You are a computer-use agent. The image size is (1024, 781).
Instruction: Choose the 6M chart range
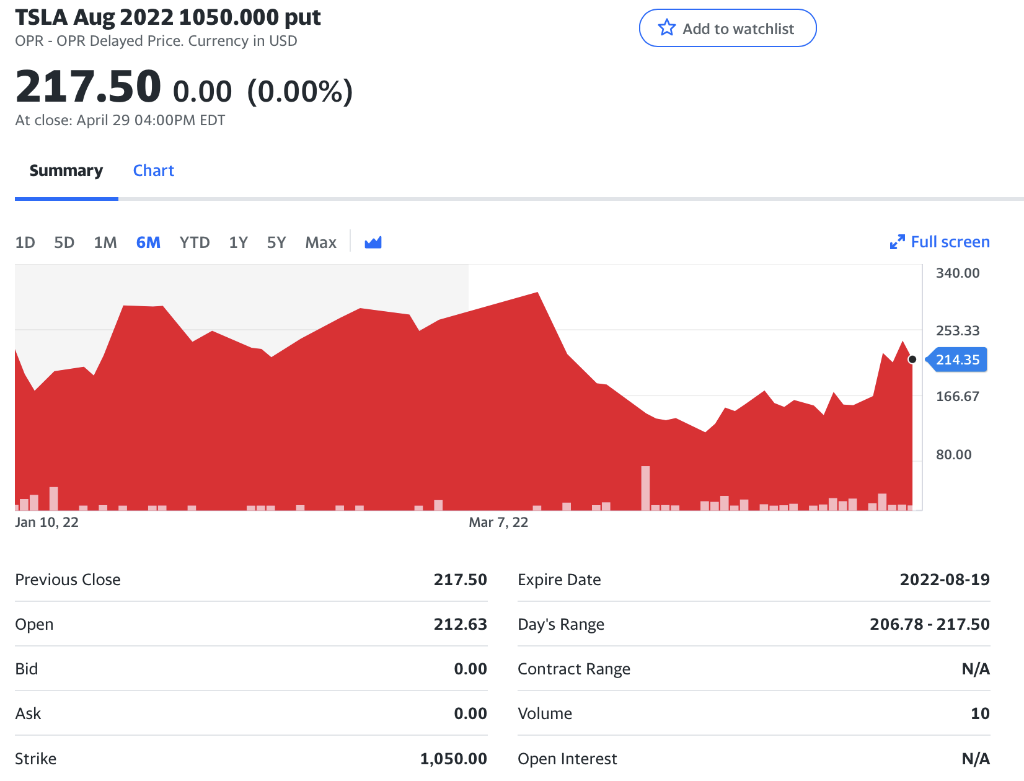tap(148, 242)
